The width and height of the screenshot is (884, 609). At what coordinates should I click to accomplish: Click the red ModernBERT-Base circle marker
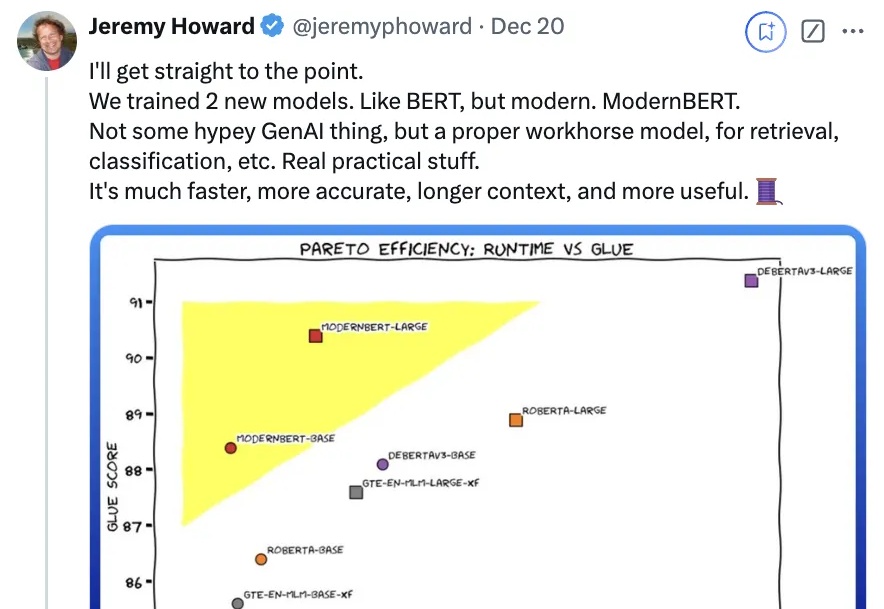(x=230, y=448)
